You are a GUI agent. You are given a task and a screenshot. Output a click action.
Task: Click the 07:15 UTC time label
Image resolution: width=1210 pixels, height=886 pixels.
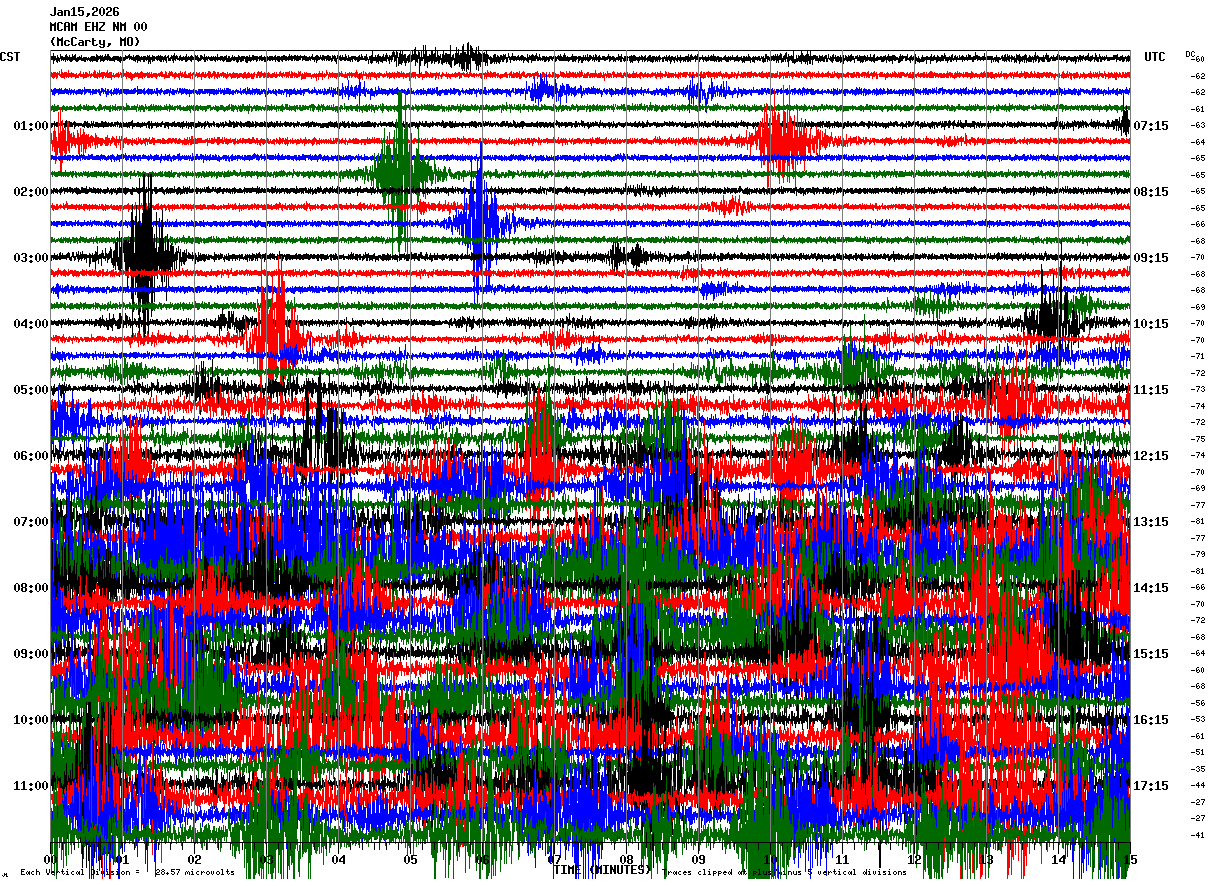click(1151, 126)
